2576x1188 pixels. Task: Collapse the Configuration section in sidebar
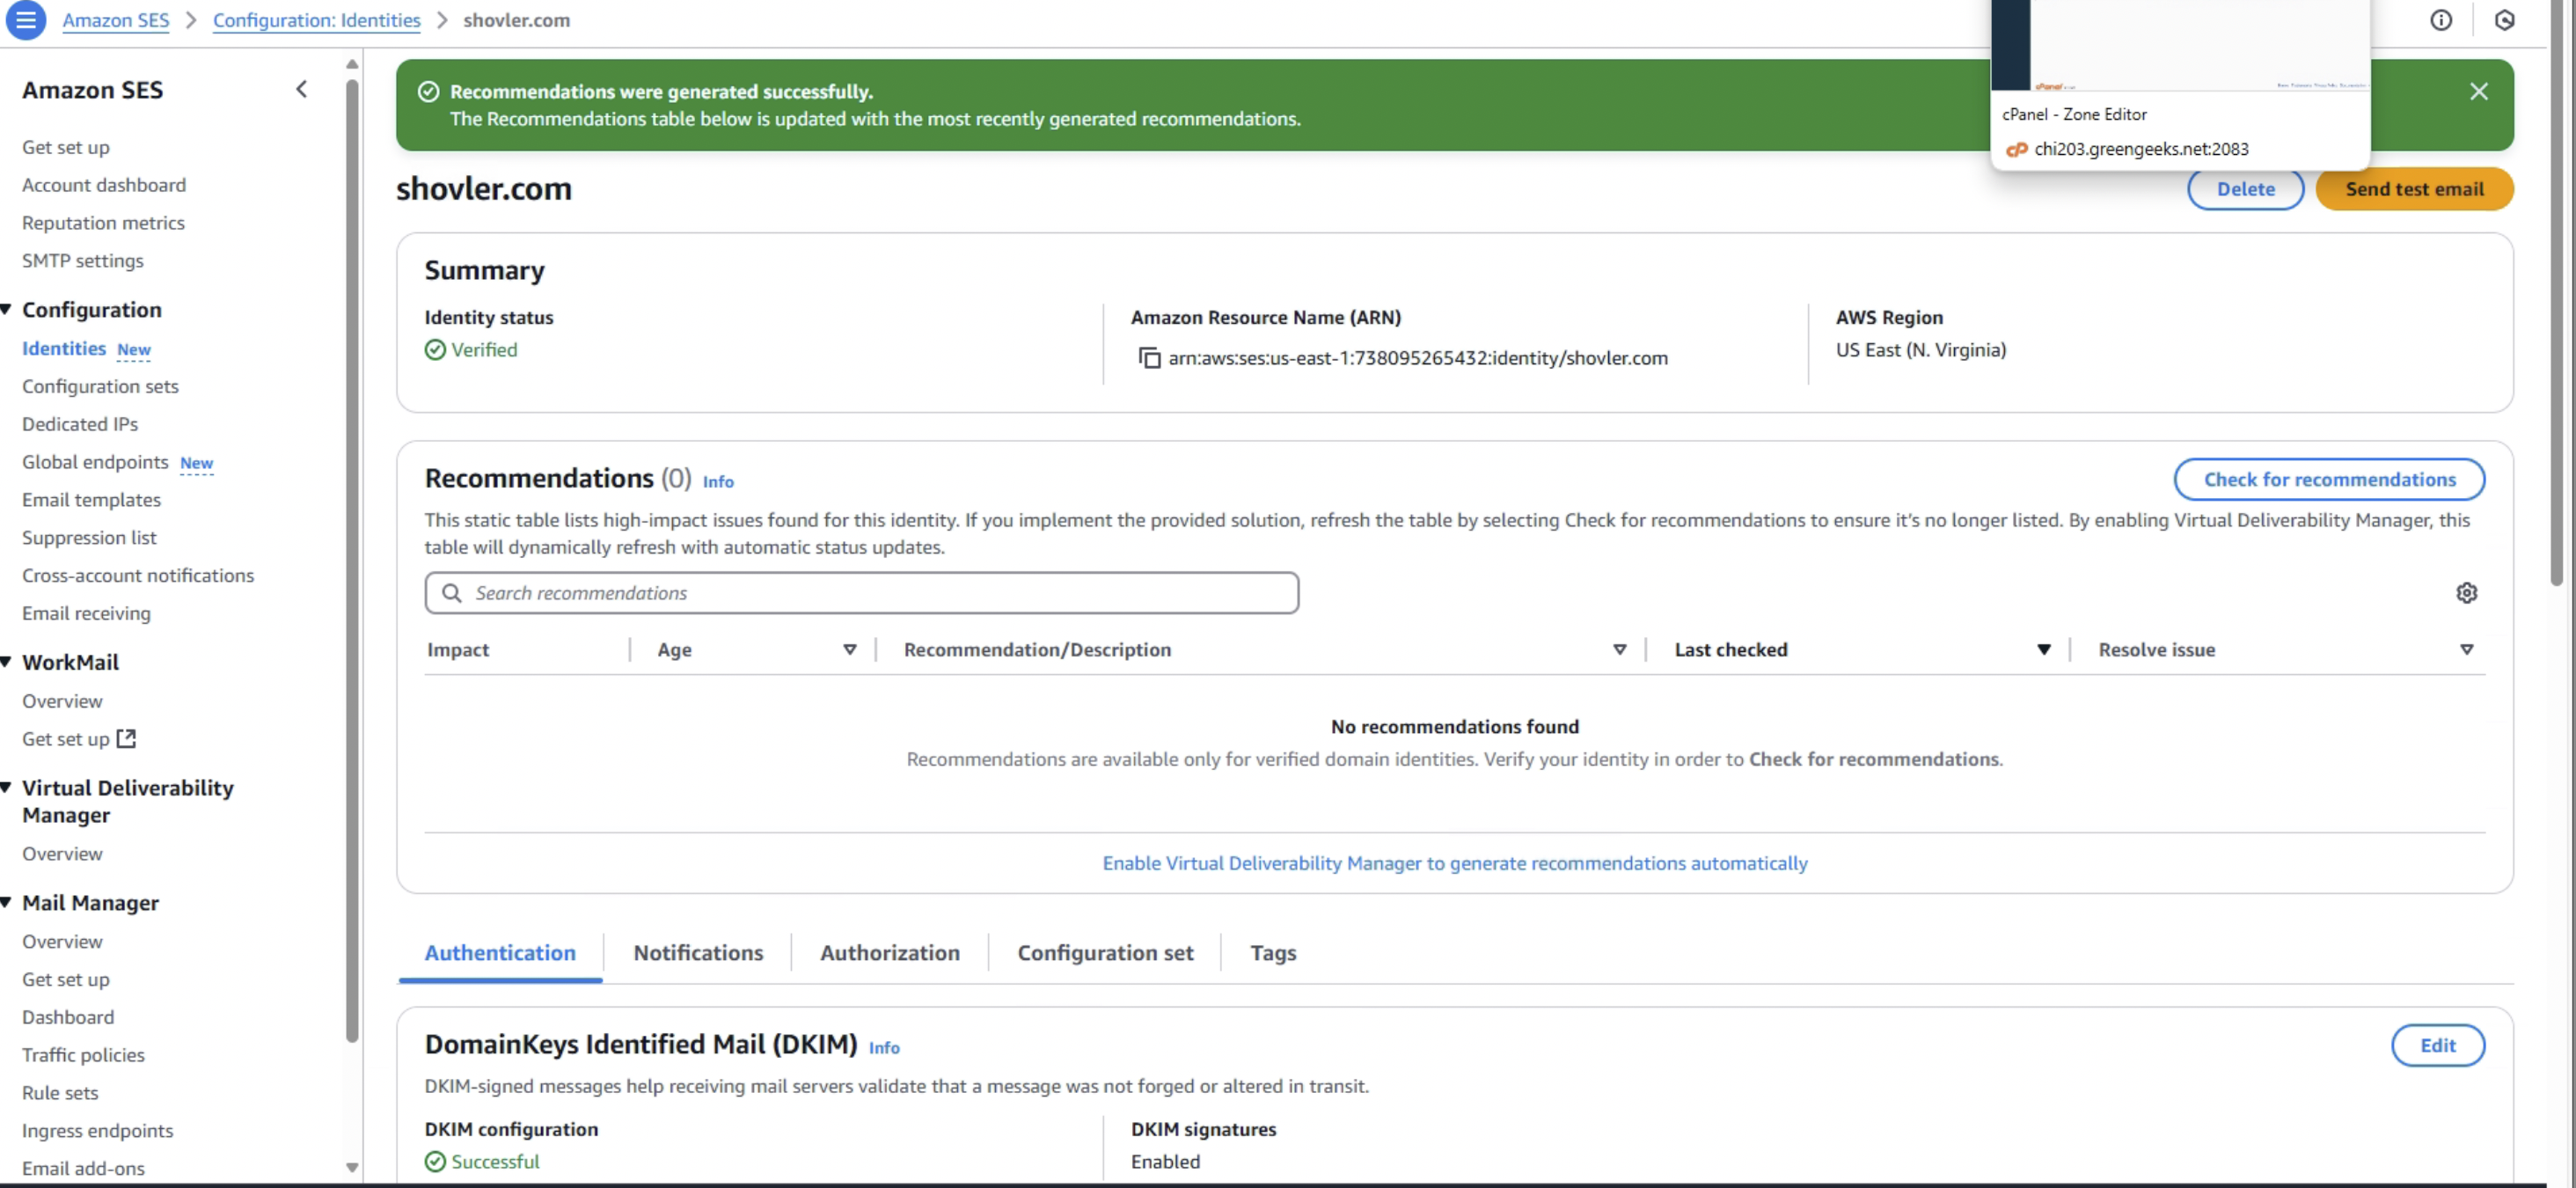coord(6,310)
